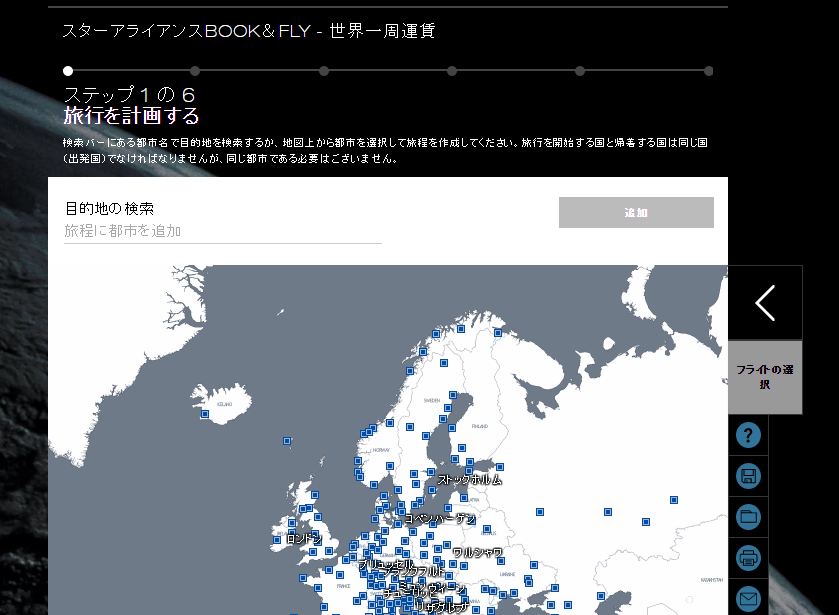Select the Faroe Islands marker in the Atlantic
This screenshot has height=615, width=839.
287,441
